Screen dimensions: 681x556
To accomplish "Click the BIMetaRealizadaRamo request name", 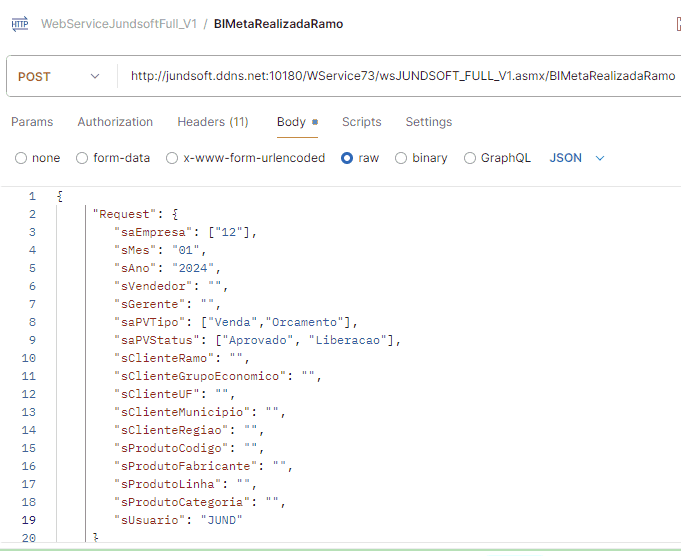I will click(278, 24).
